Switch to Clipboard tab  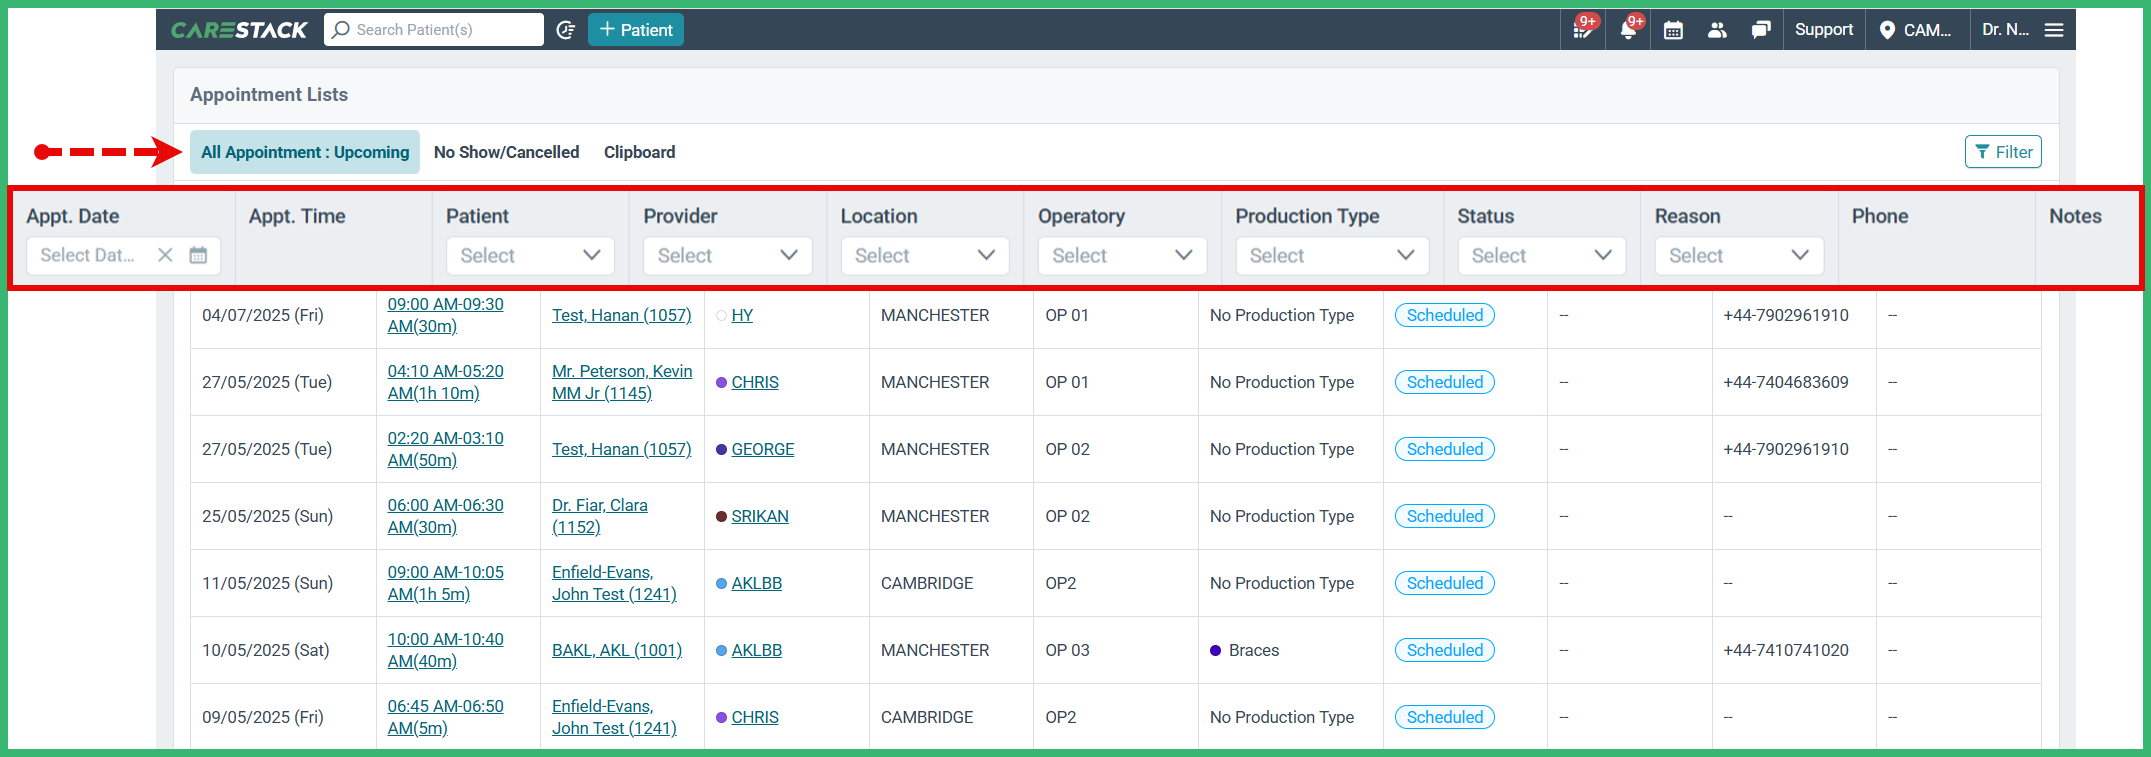point(640,152)
